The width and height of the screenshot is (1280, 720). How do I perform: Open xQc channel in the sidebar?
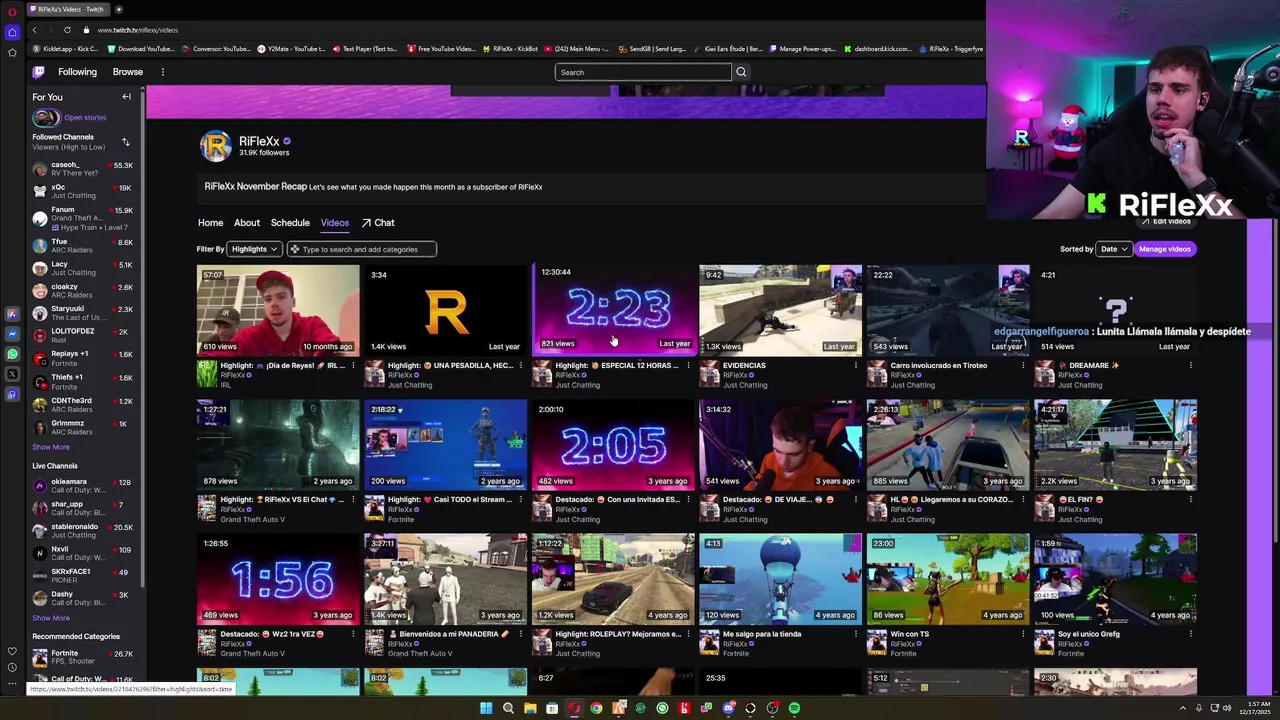pos(82,191)
